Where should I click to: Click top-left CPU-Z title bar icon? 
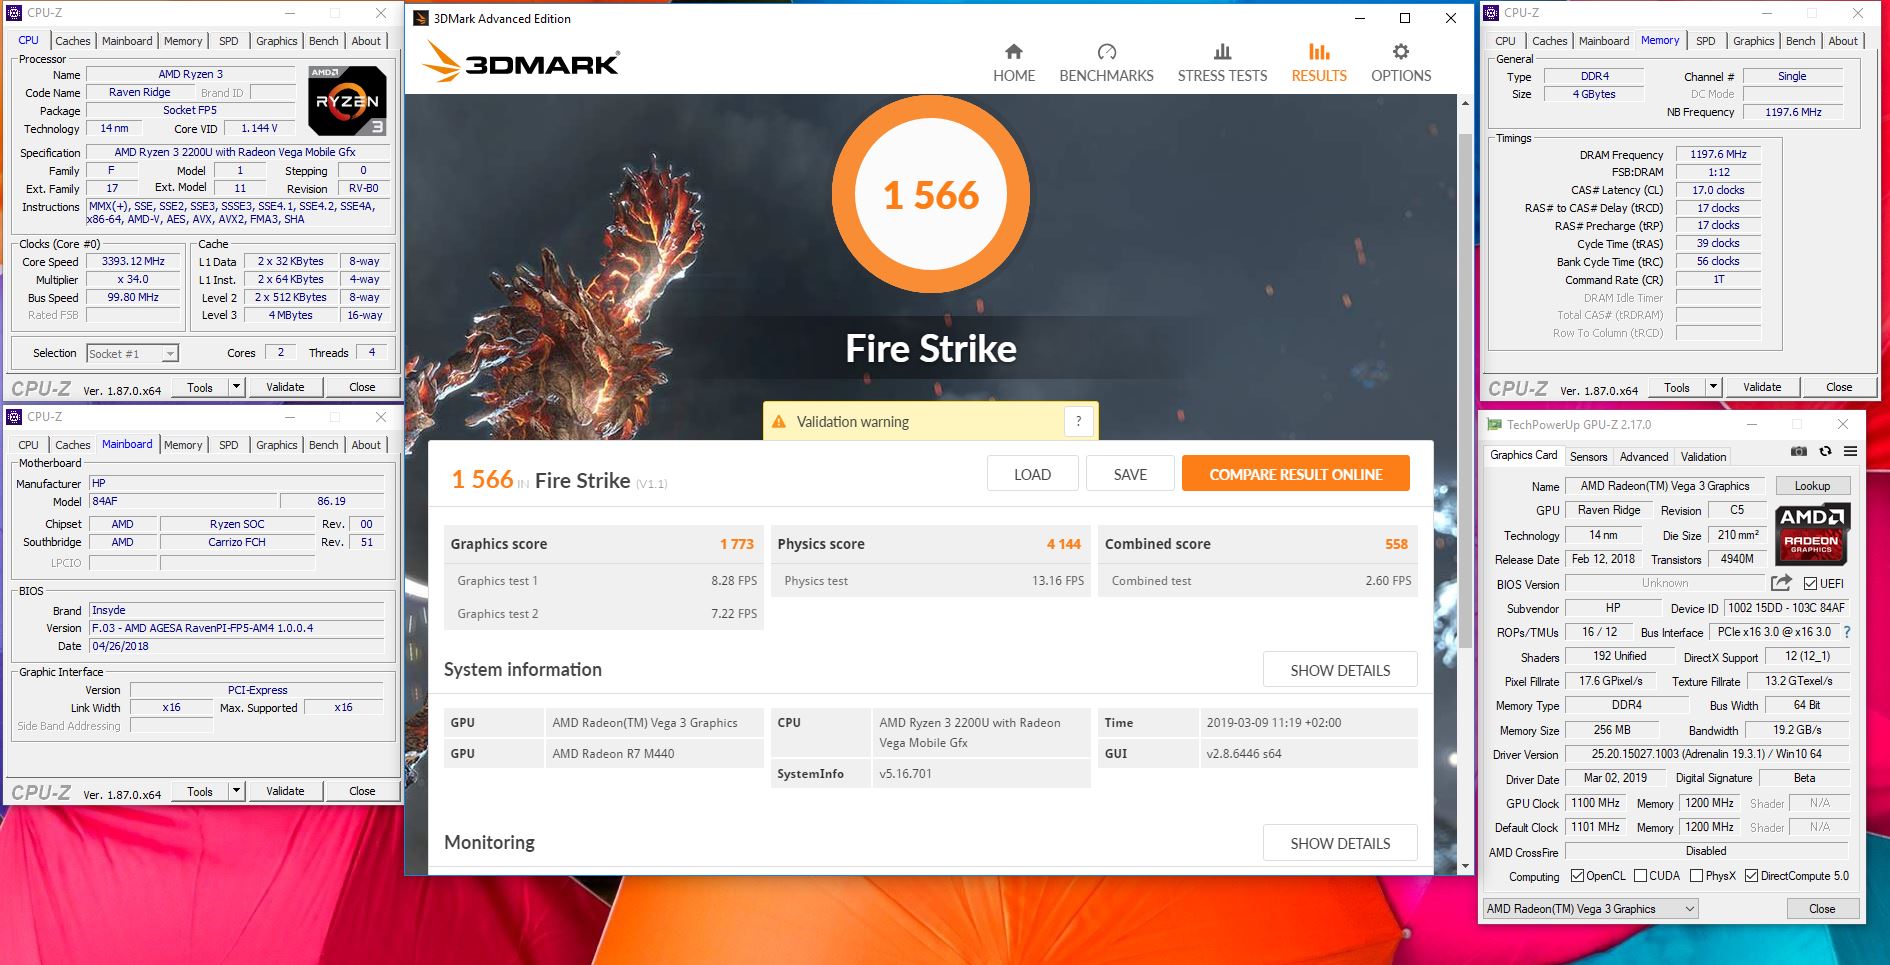pyautogui.click(x=15, y=13)
